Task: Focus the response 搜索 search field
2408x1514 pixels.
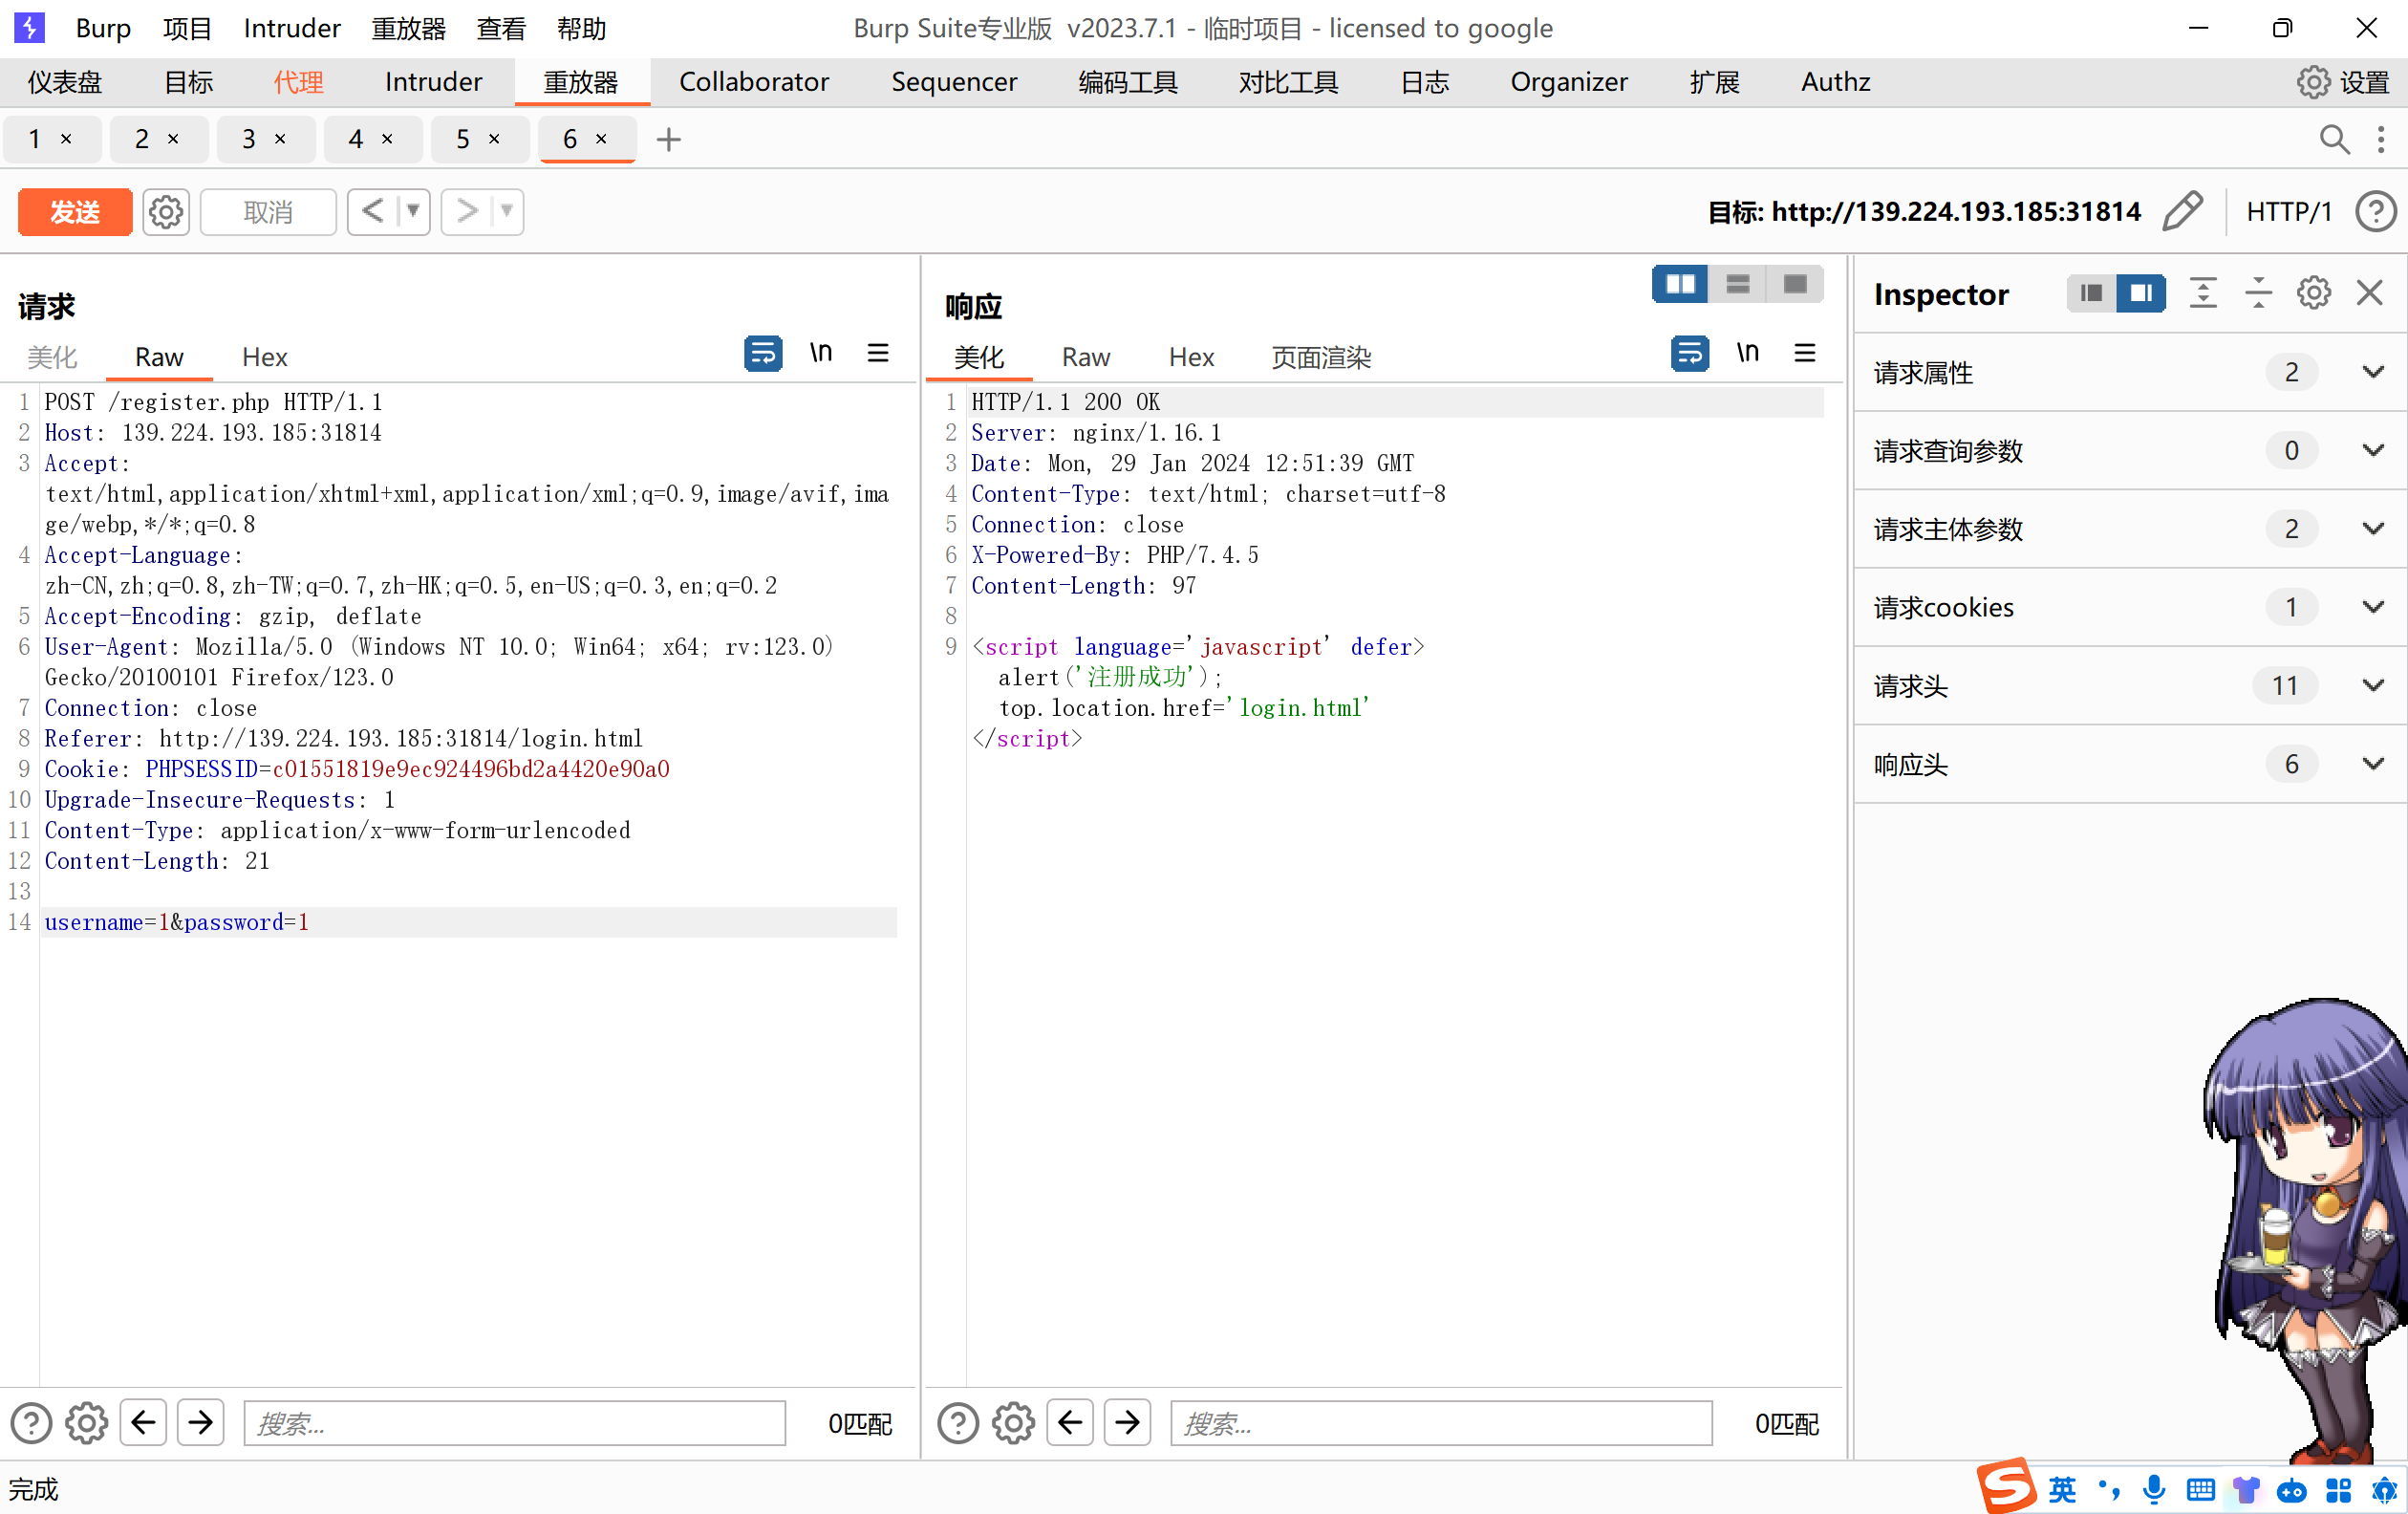Action: tap(1442, 1423)
